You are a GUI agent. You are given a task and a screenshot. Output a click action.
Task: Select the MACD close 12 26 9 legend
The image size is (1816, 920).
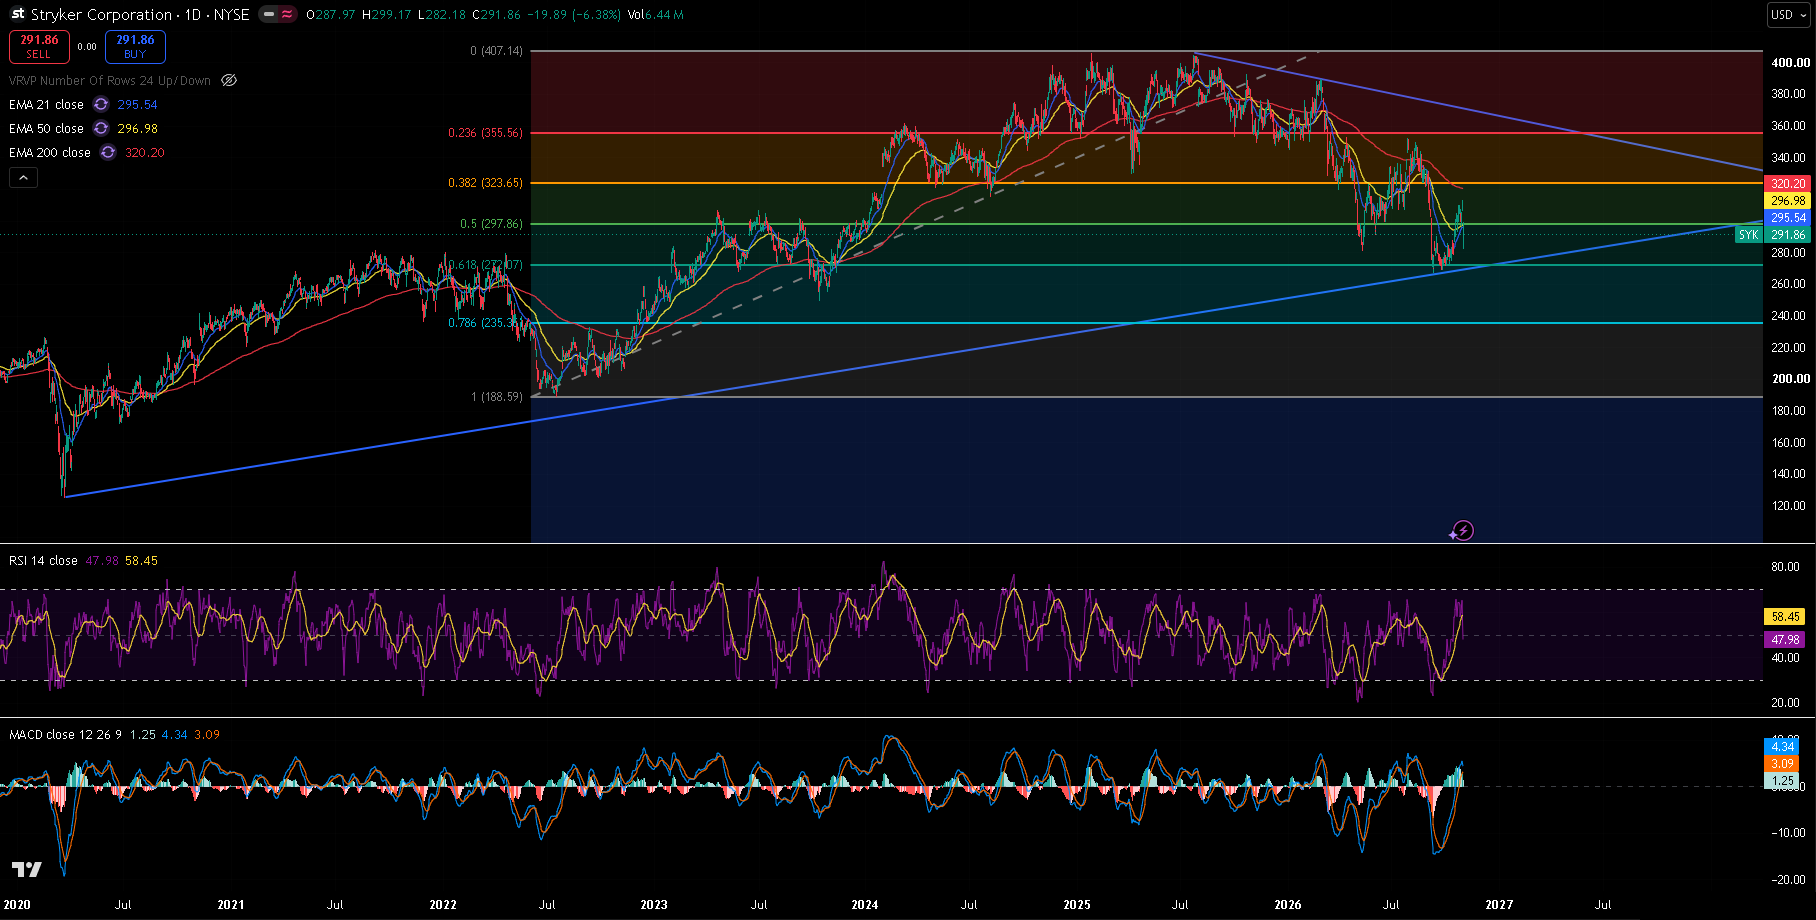(66, 734)
